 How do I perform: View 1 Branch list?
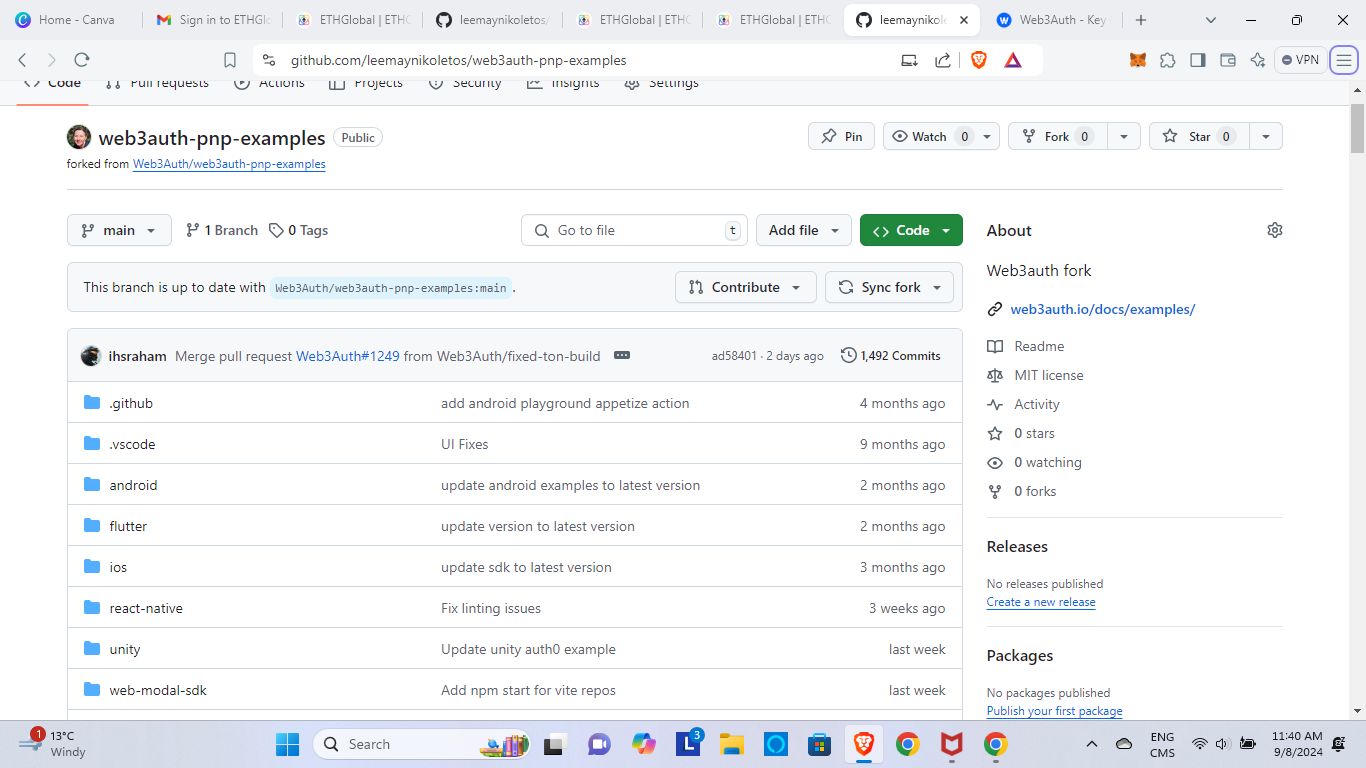222,230
